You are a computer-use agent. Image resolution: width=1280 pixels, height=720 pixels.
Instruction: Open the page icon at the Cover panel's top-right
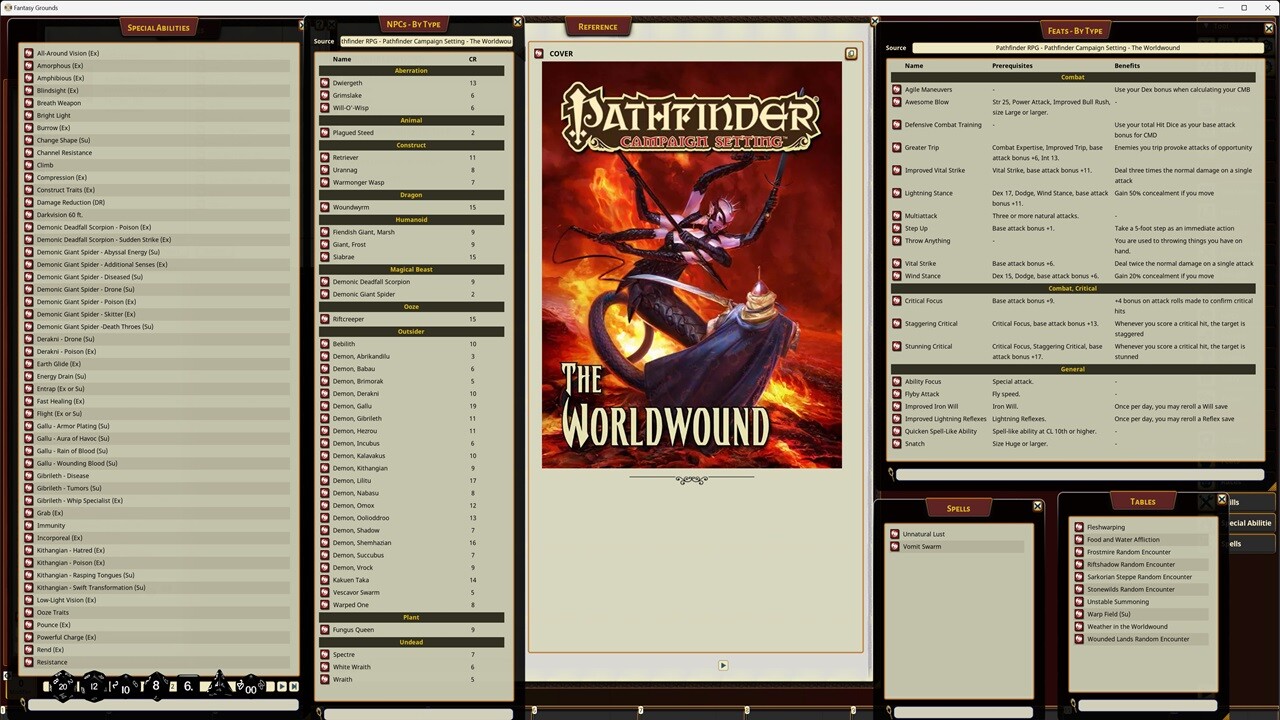point(851,53)
